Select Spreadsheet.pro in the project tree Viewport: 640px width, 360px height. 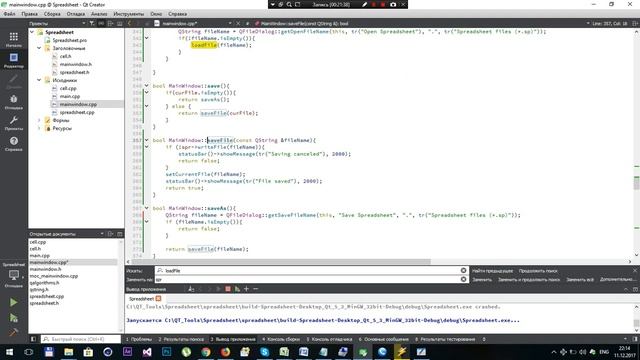(x=69, y=40)
